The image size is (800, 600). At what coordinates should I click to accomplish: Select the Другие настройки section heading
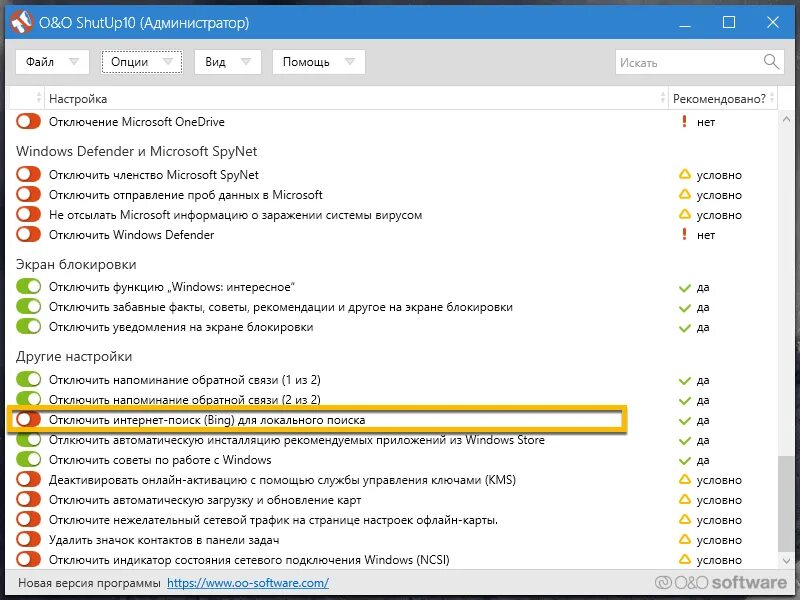coord(74,356)
